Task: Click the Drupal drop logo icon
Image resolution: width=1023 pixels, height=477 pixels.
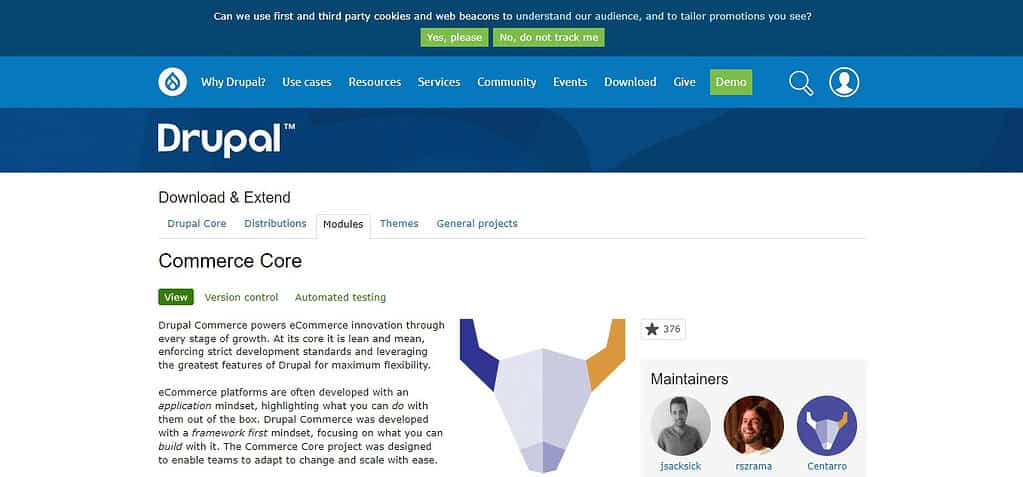Action: pos(172,82)
